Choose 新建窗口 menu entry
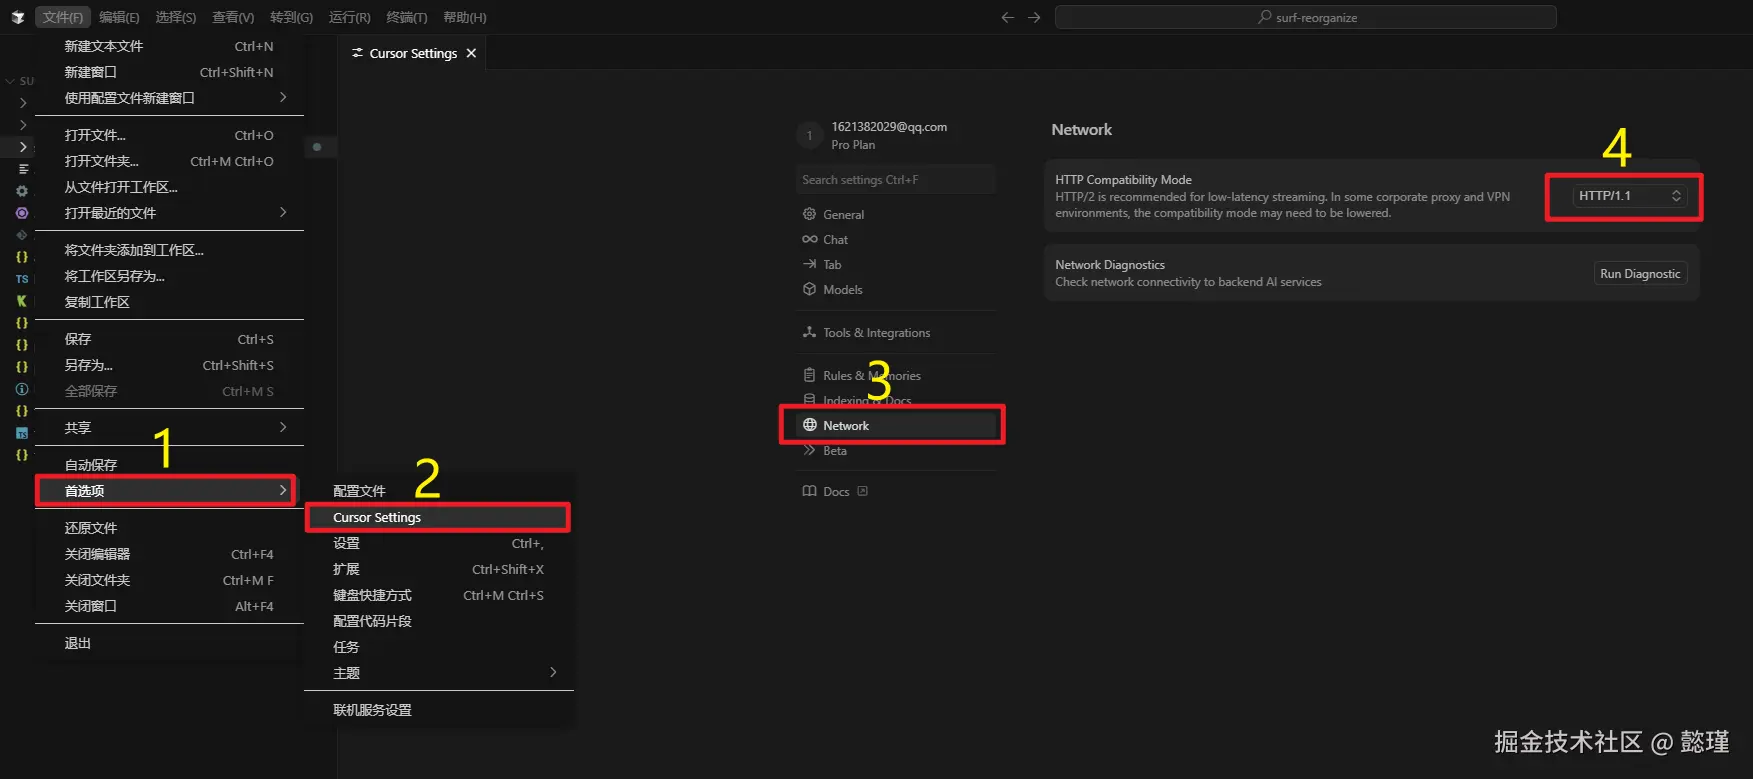 tap(169, 72)
